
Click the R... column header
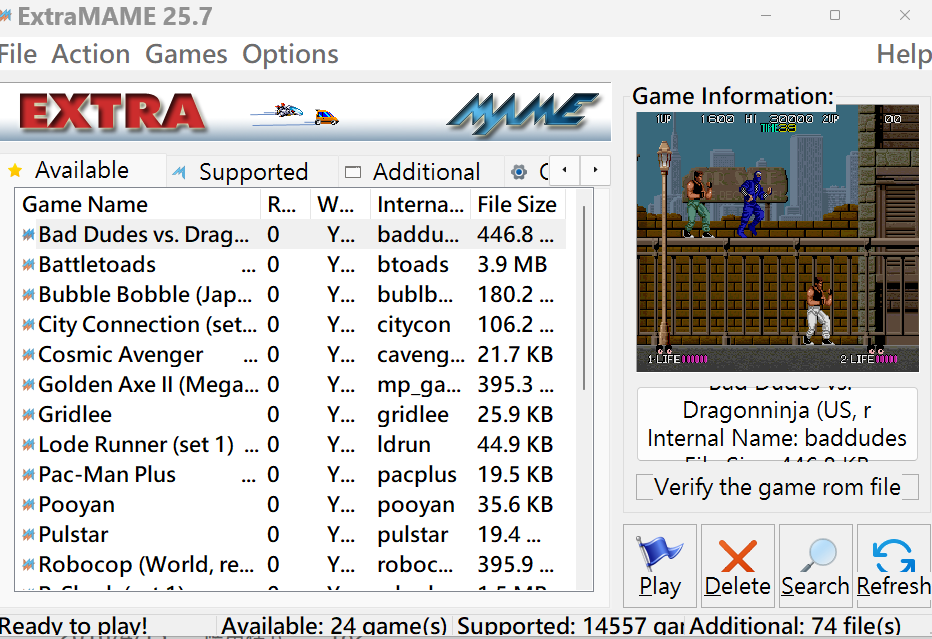285,204
